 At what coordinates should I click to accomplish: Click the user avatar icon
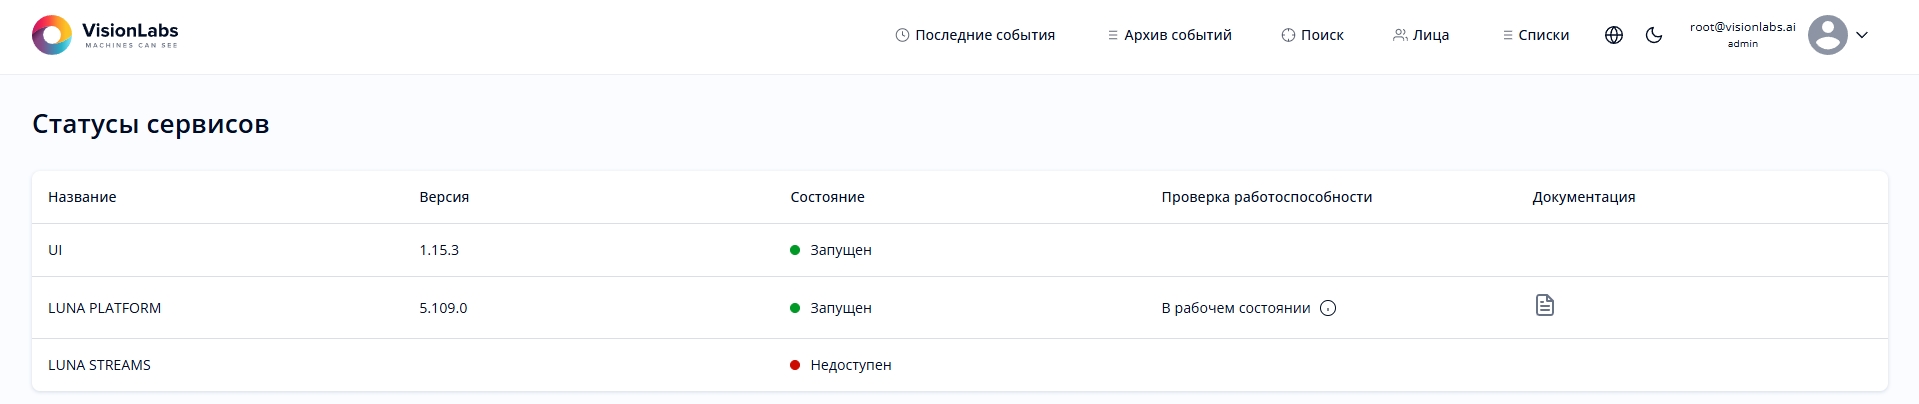(1827, 35)
